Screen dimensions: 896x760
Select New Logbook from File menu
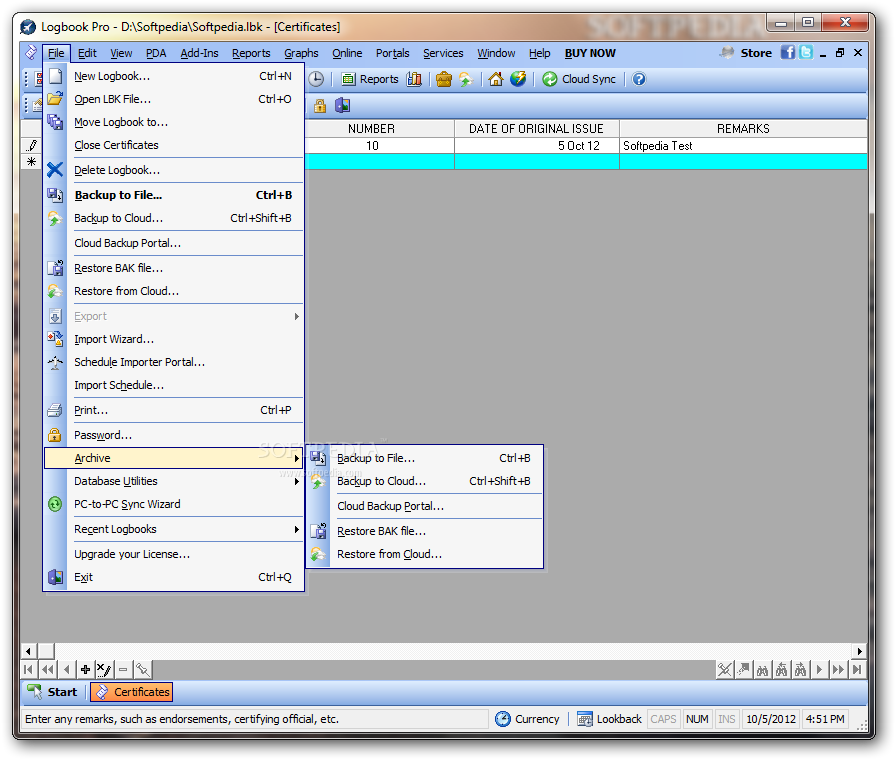point(173,77)
